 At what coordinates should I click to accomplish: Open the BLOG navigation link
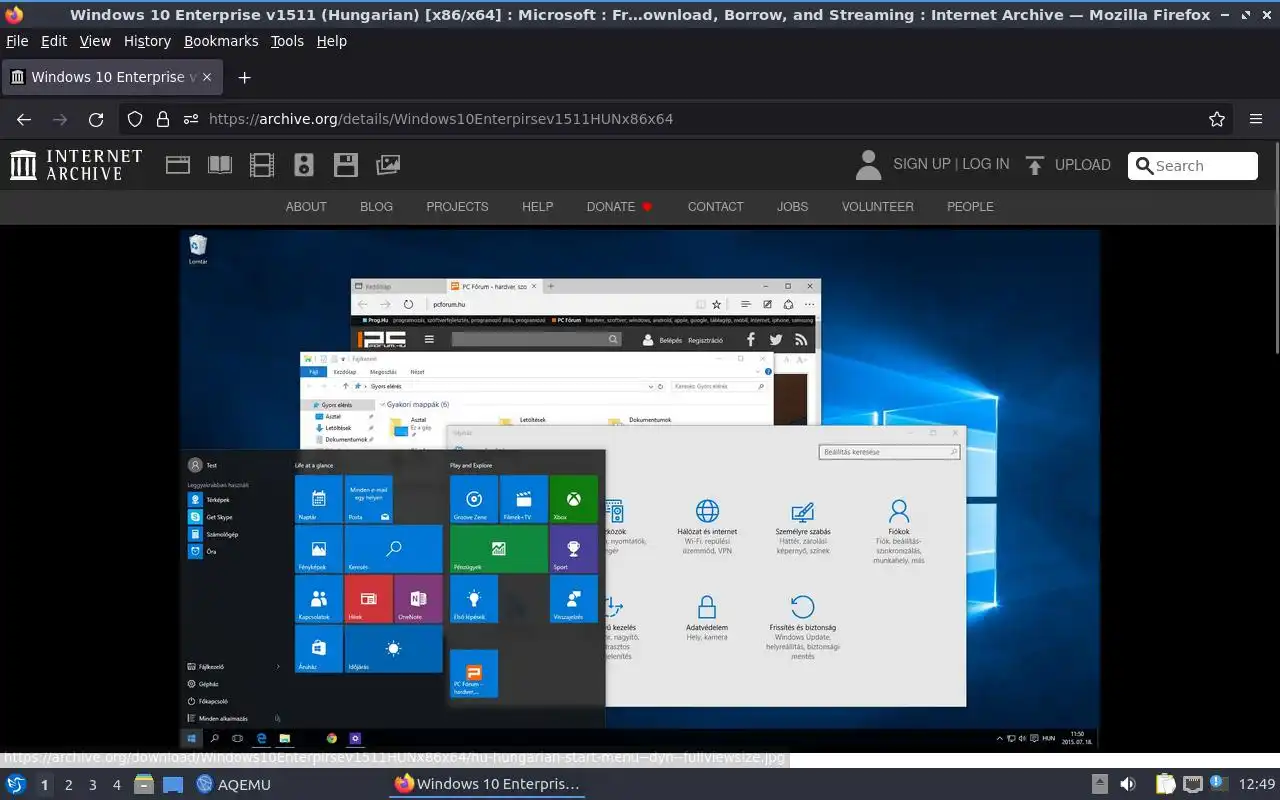click(x=376, y=207)
